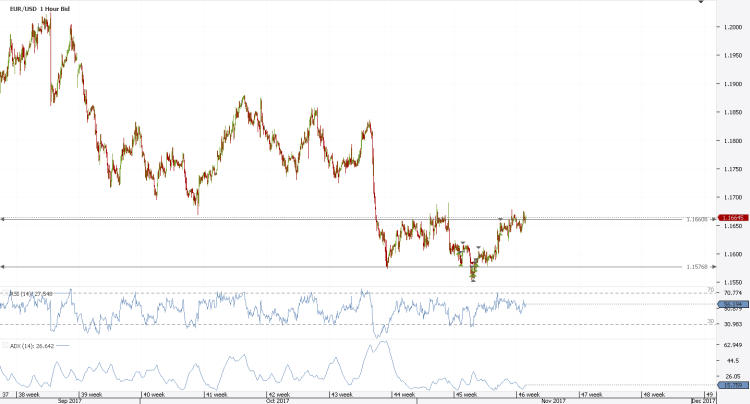The height and width of the screenshot is (404, 750).
Task: Click the 1.1600 price axis label
Action: (732, 254)
